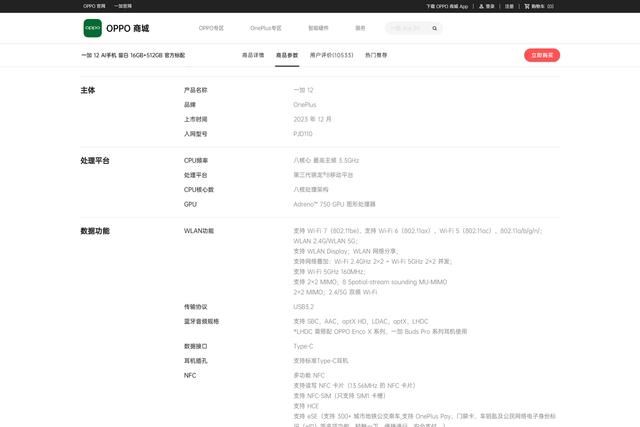Switch to 用户评价(10533) tab

(331, 55)
